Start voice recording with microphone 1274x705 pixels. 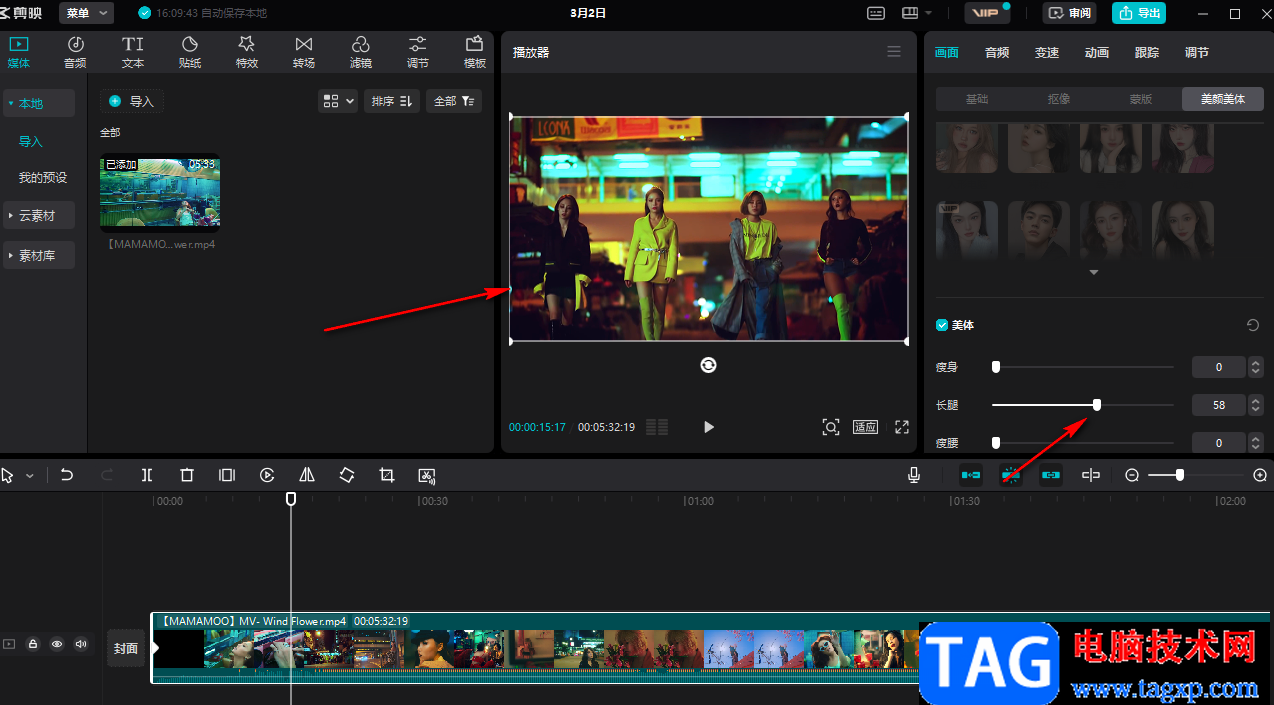(x=914, y=476)
